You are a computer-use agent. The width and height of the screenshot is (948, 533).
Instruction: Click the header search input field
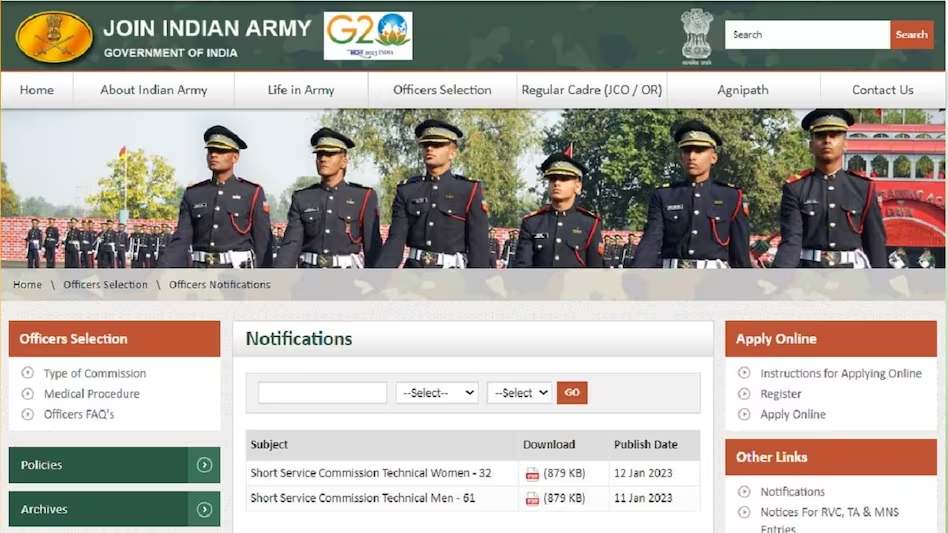(807, 35)
